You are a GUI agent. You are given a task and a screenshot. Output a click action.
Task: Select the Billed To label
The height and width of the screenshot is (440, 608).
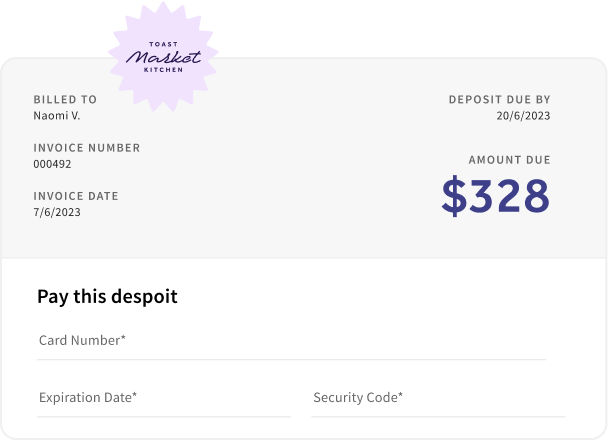point(65,100)
